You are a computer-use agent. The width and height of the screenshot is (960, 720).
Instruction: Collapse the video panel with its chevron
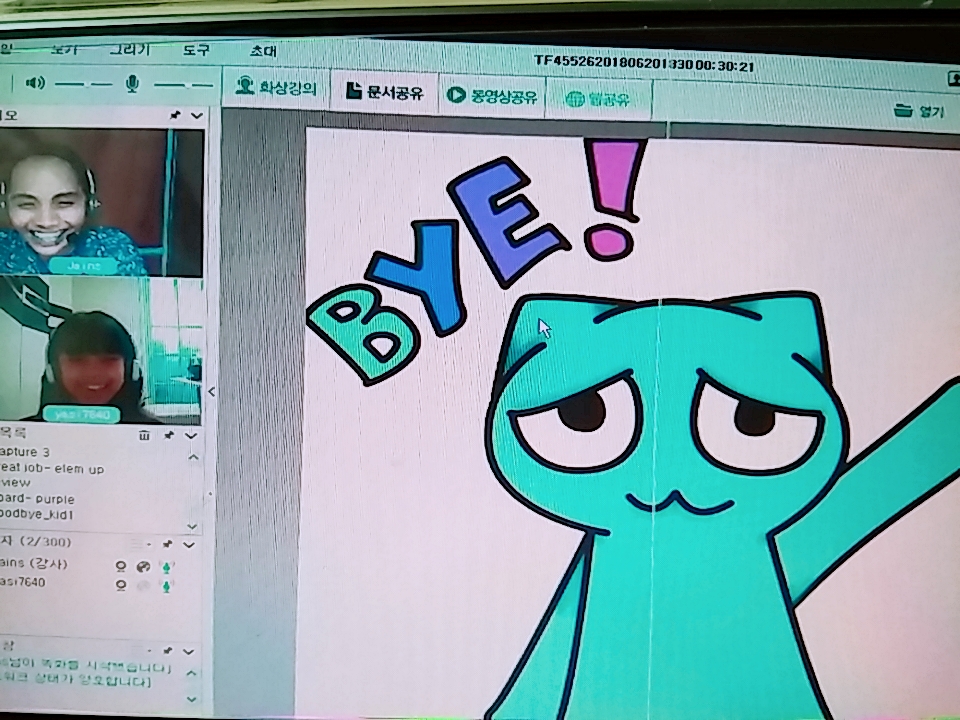point(196,116)
